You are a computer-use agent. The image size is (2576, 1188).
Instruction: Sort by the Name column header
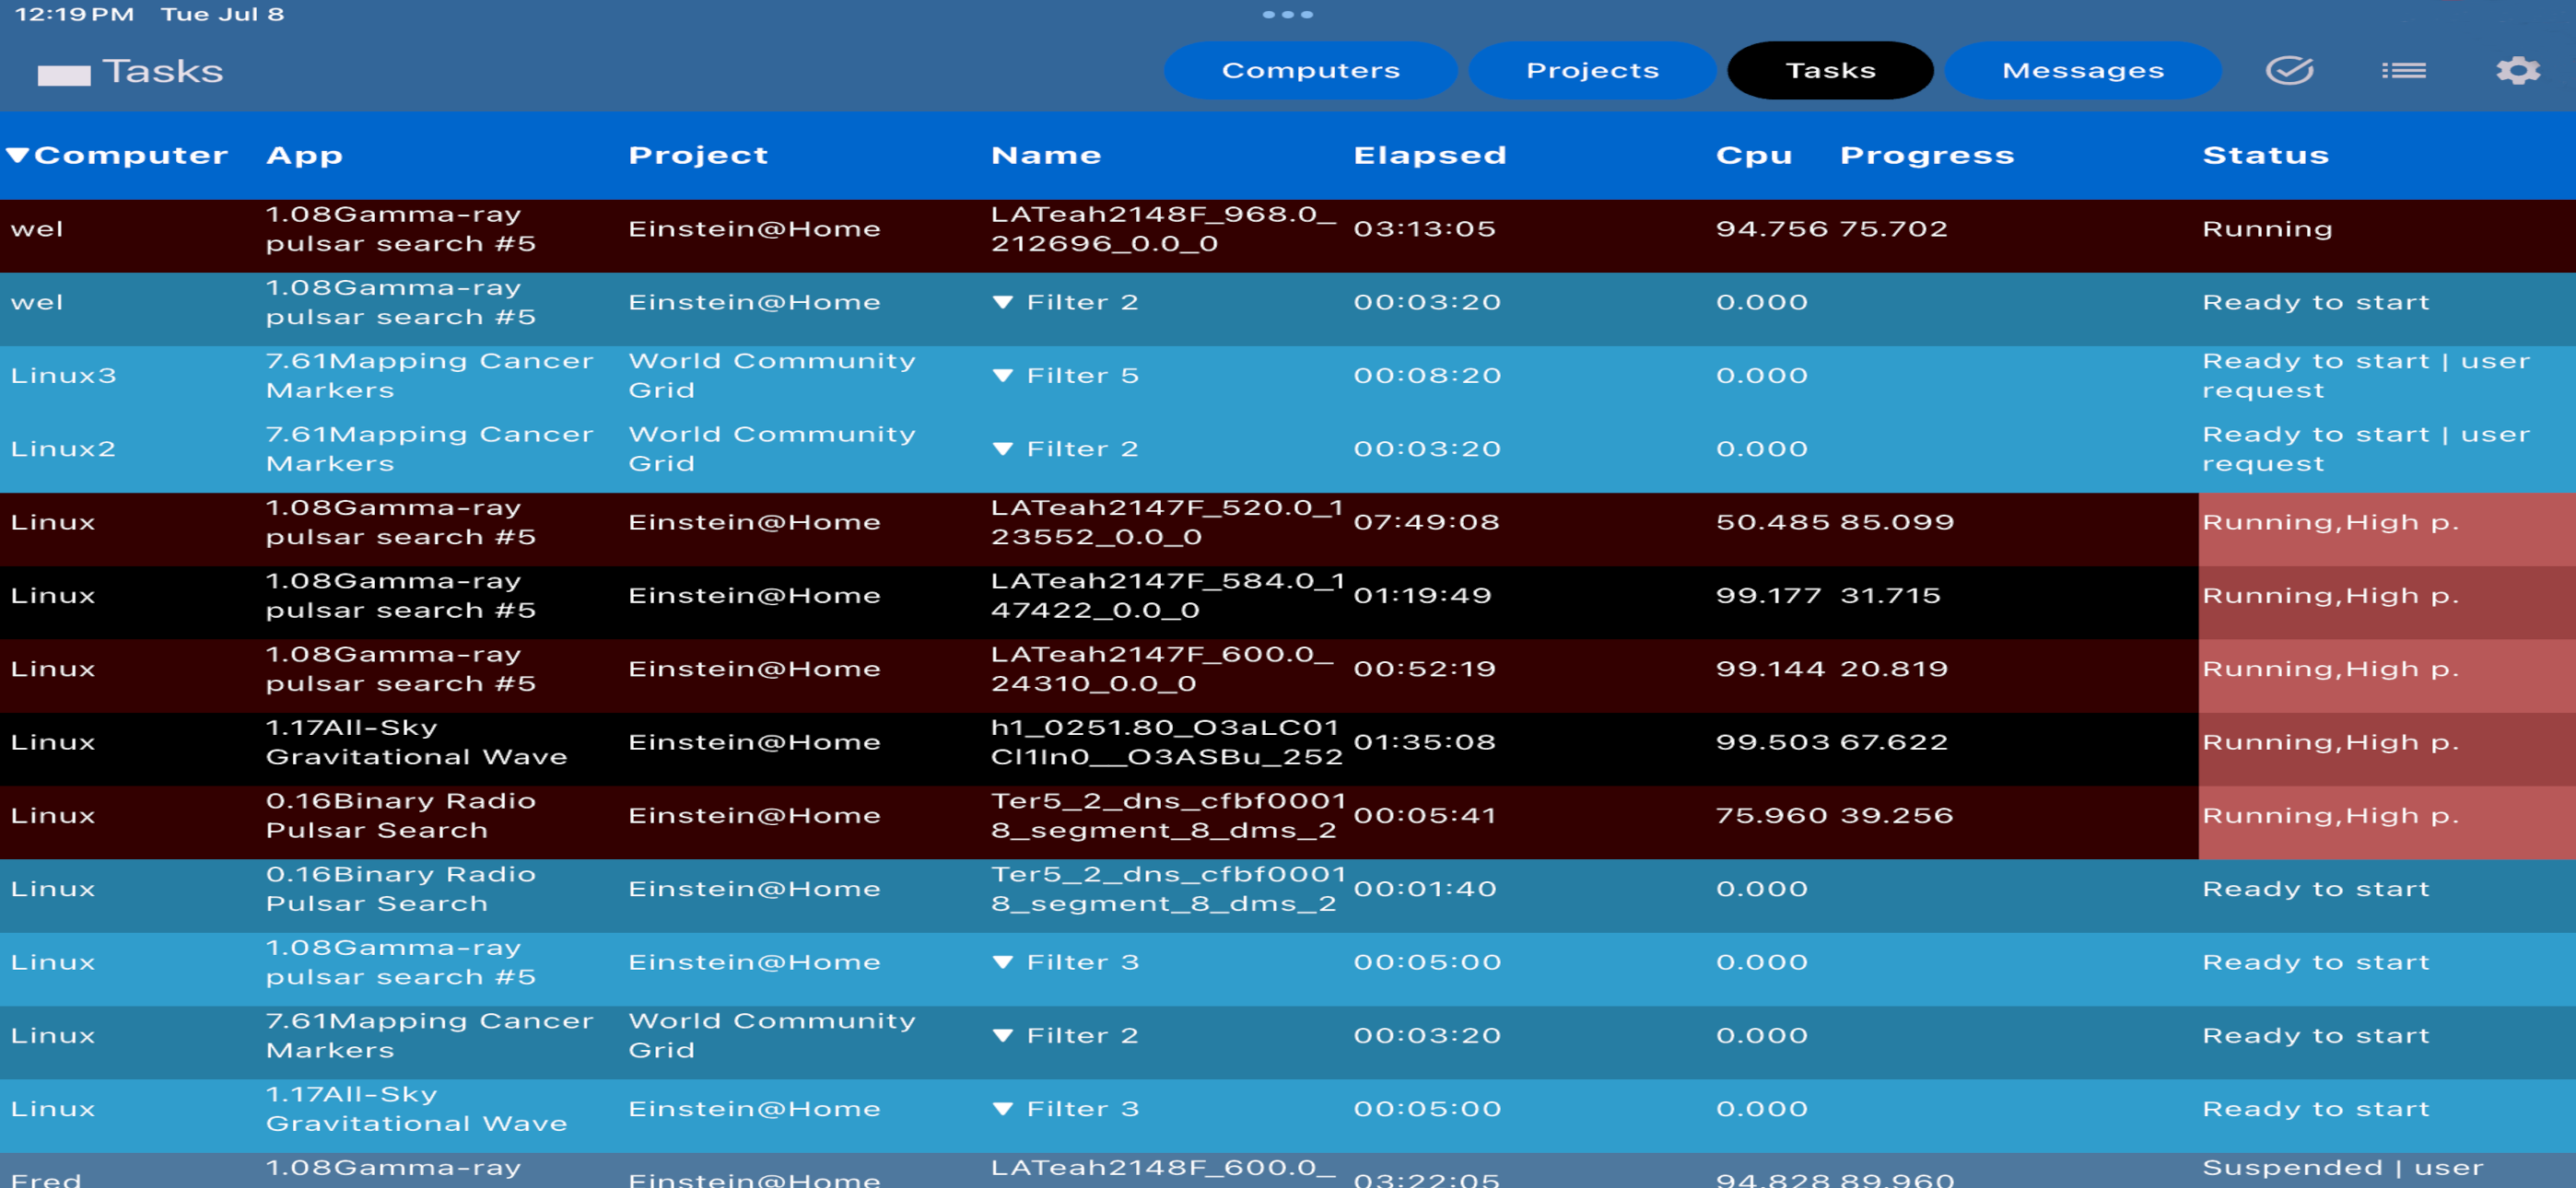pos(1046,155)
